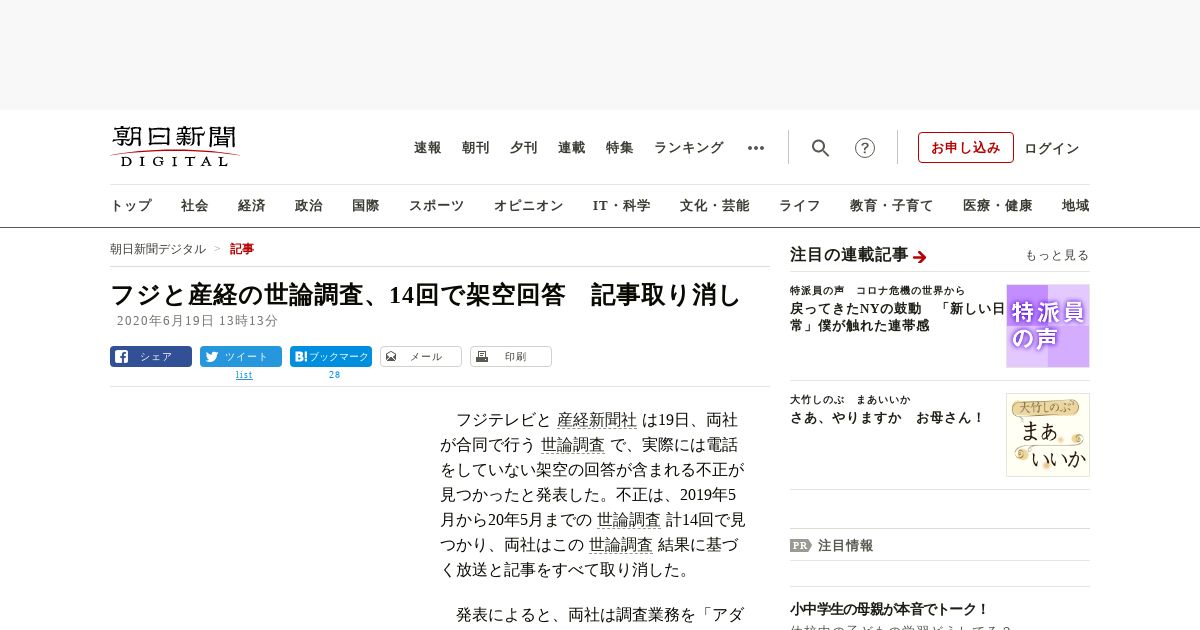Viewport: 1200px width, 630px height.
Task: Go to 教育・子育て section
Action: coord(892,206)
